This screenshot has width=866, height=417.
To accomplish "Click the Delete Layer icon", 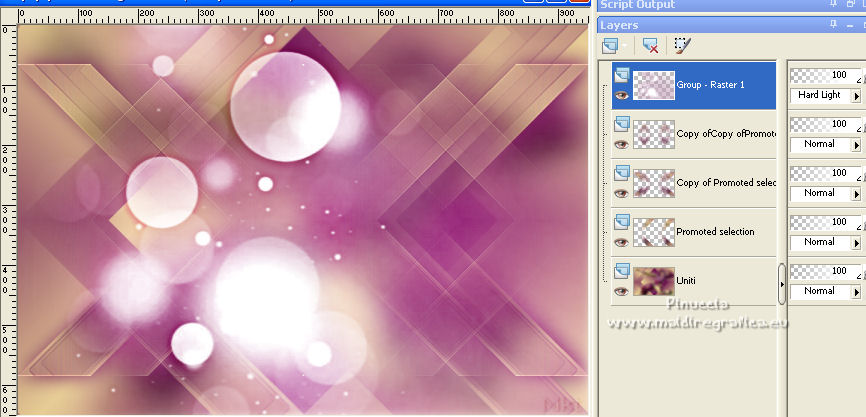I will pyautogui.click(x=650, y=46).
